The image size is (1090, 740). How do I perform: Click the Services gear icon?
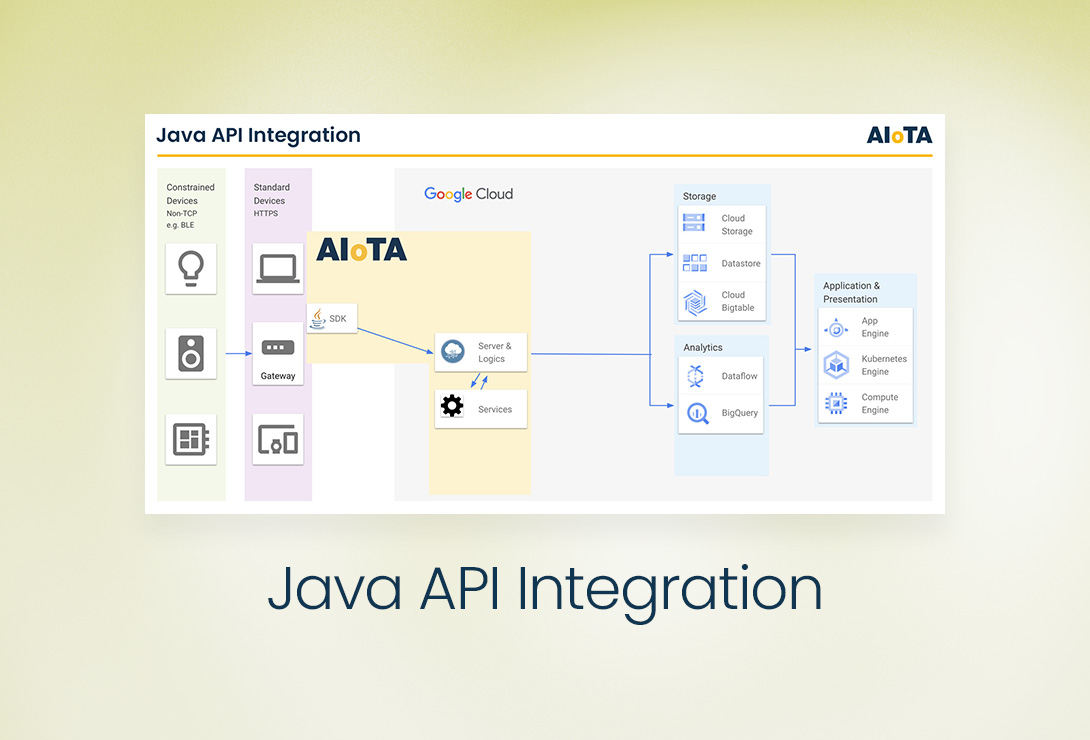point(452,408)
